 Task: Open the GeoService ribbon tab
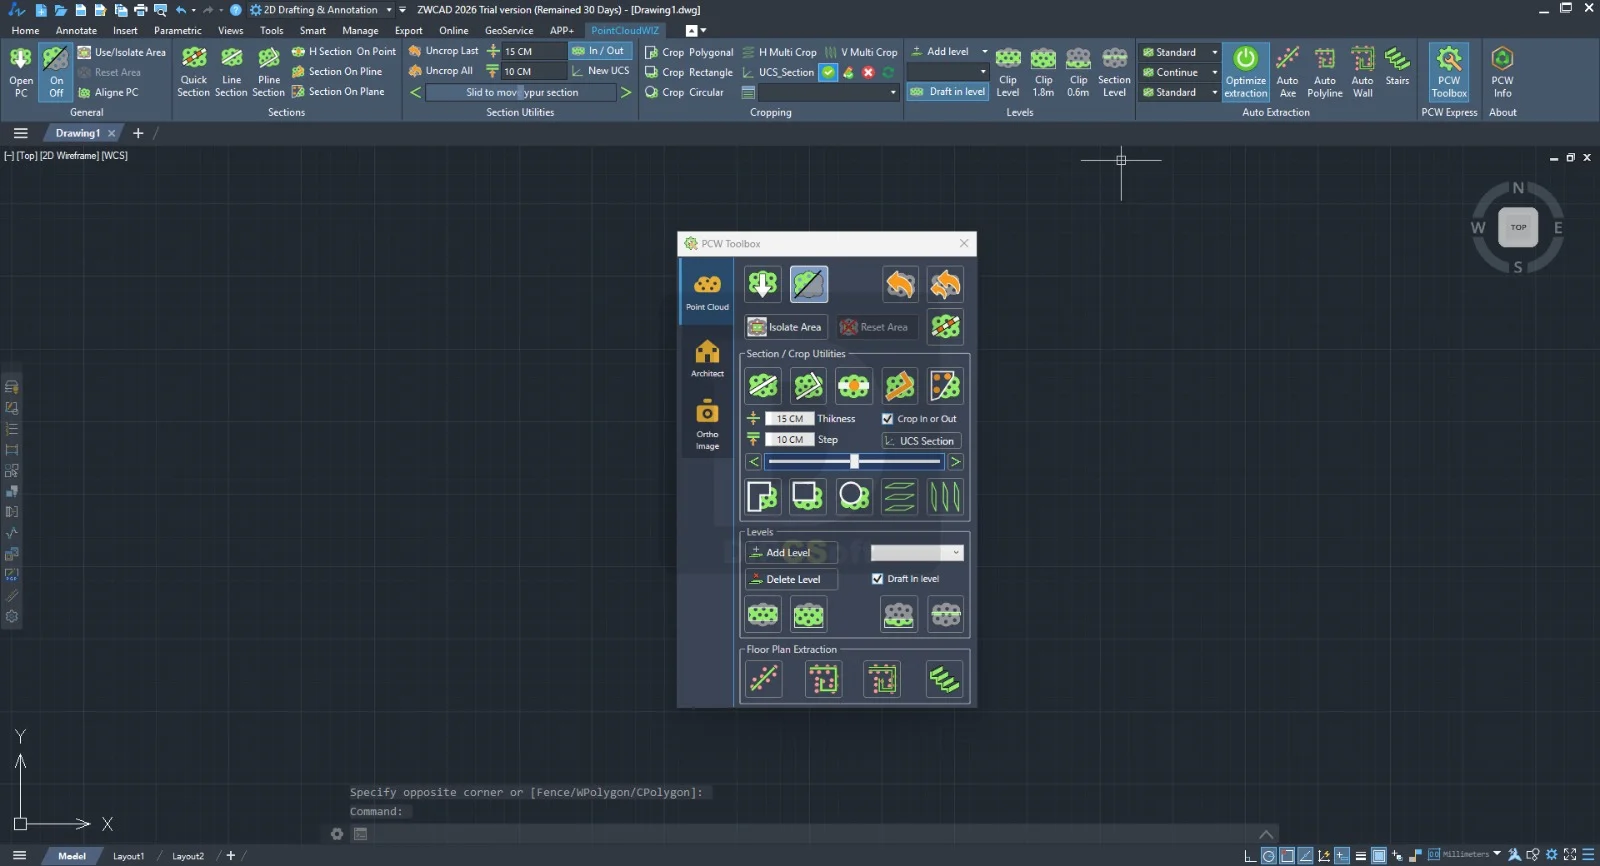tap(509, 30)
